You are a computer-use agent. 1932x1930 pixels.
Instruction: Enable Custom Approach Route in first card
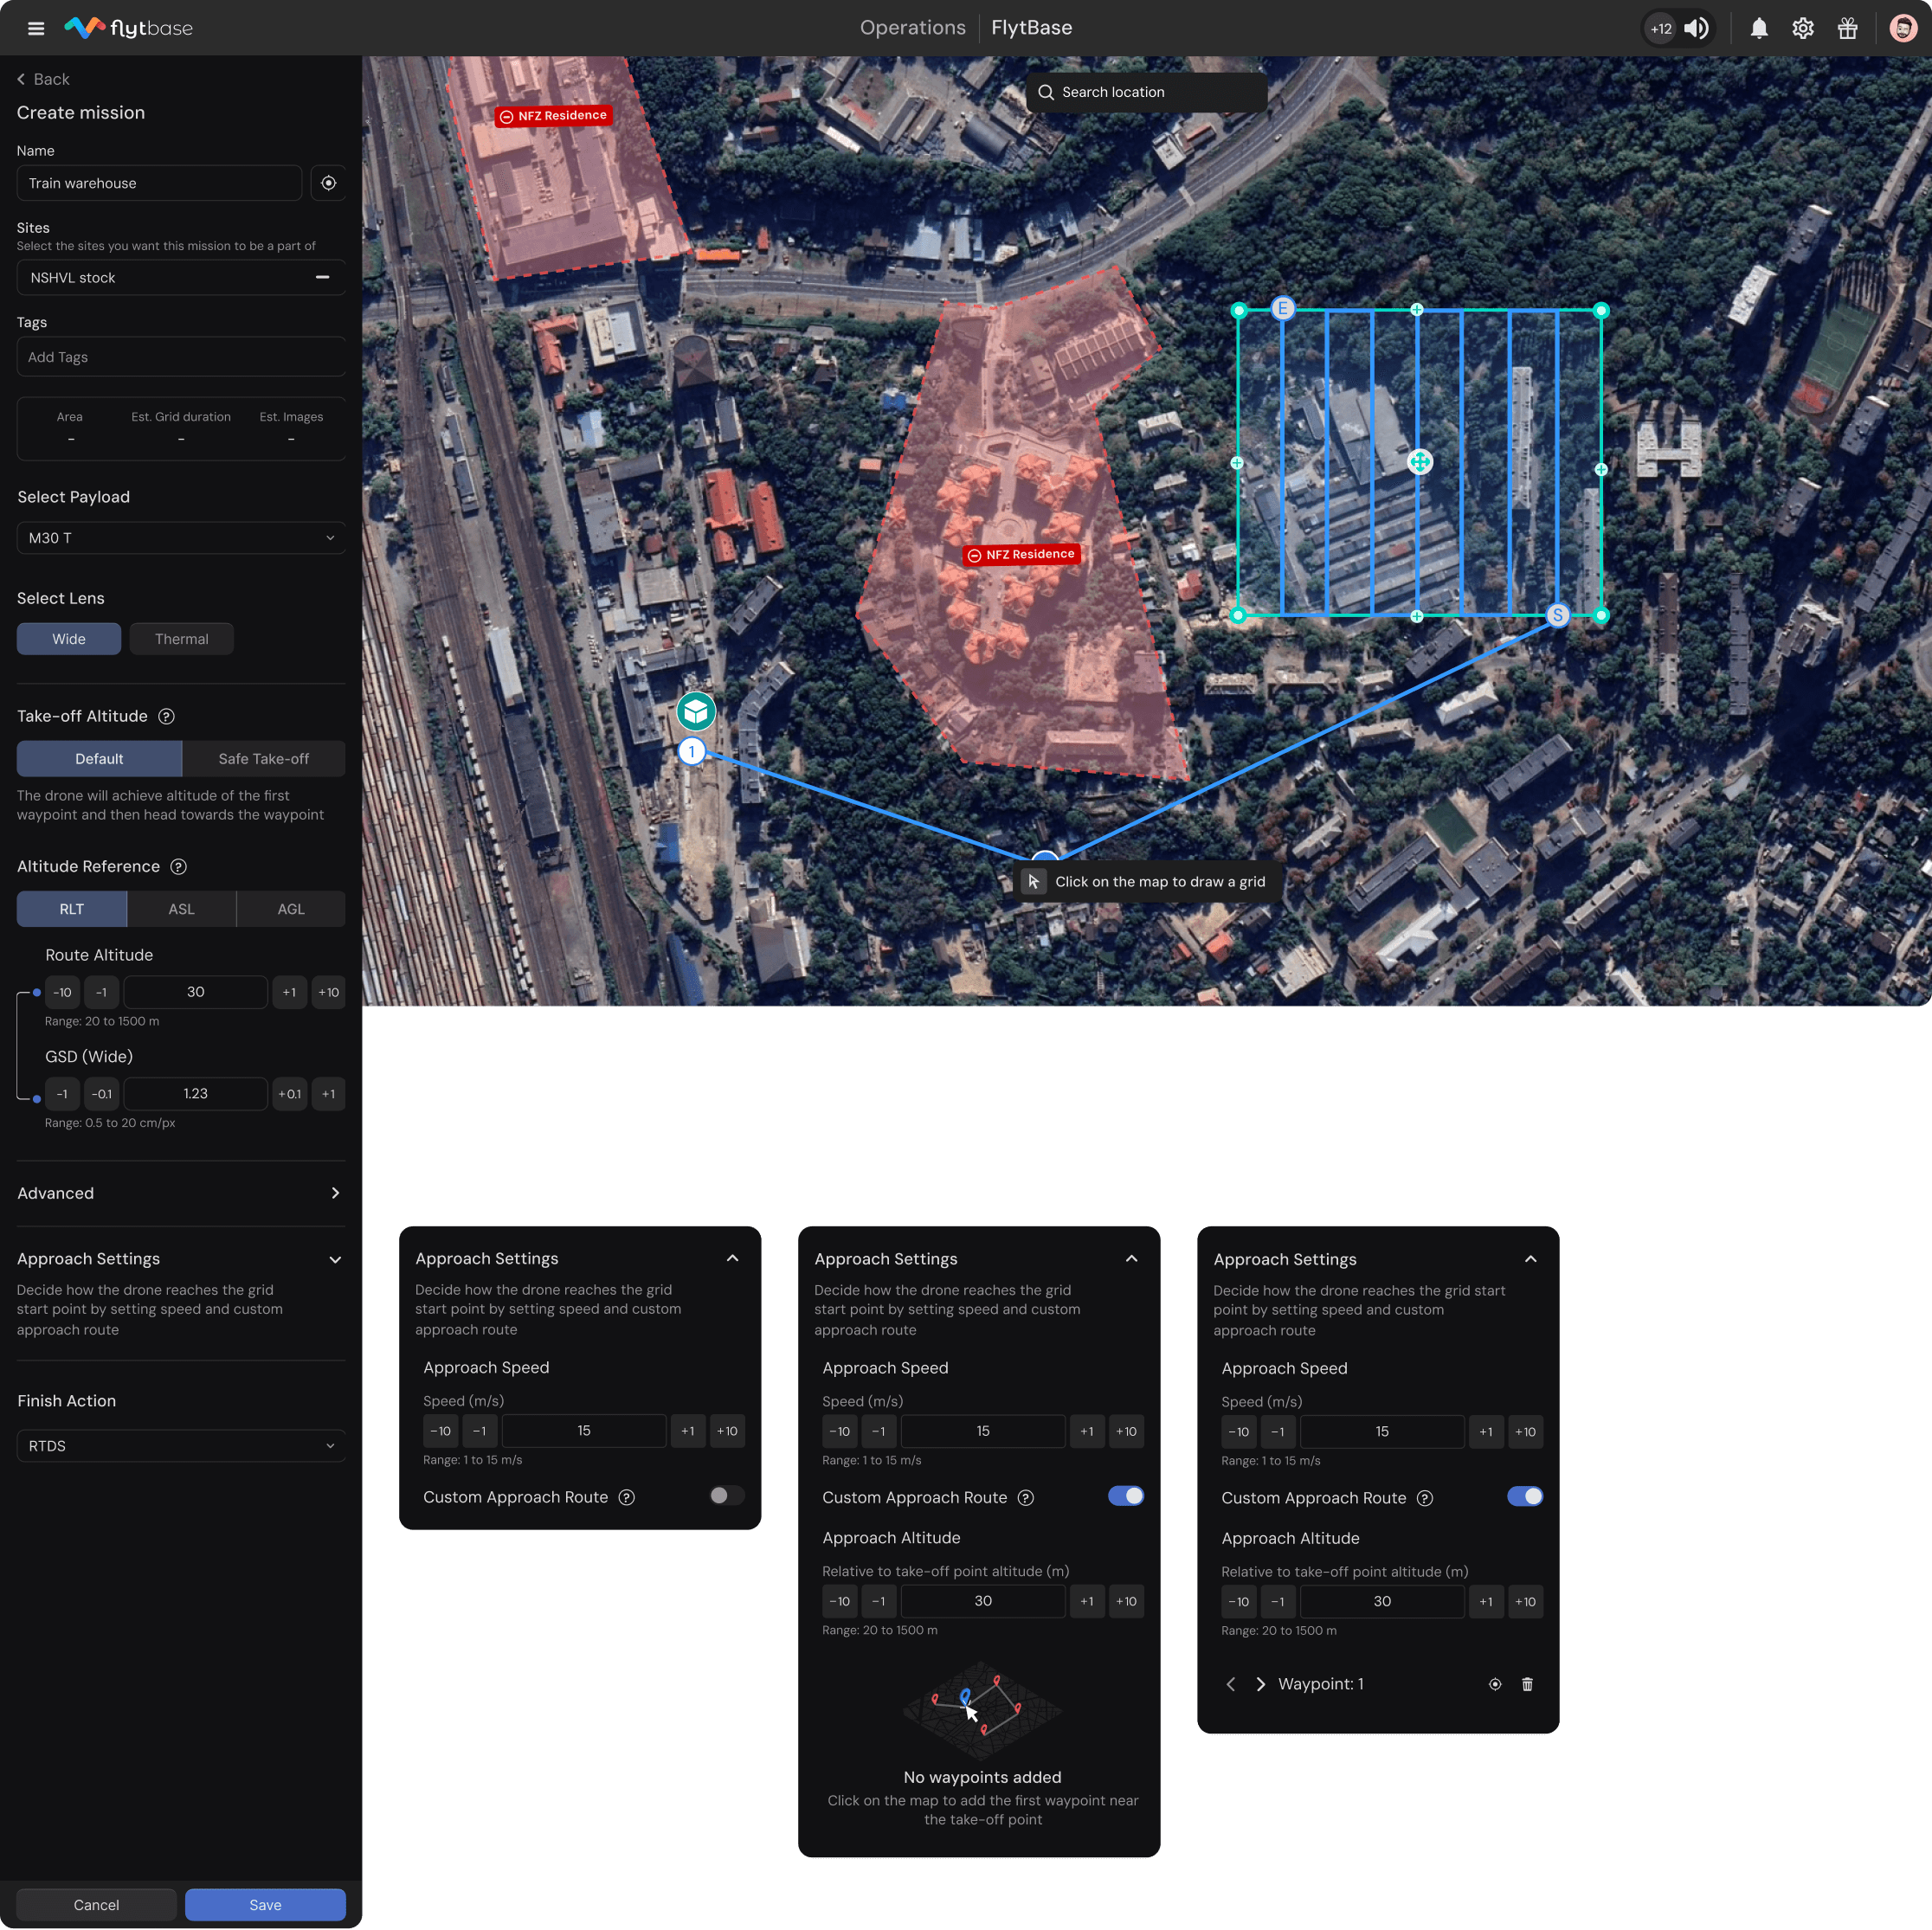pyautogui.click(x=726, y=1496)
